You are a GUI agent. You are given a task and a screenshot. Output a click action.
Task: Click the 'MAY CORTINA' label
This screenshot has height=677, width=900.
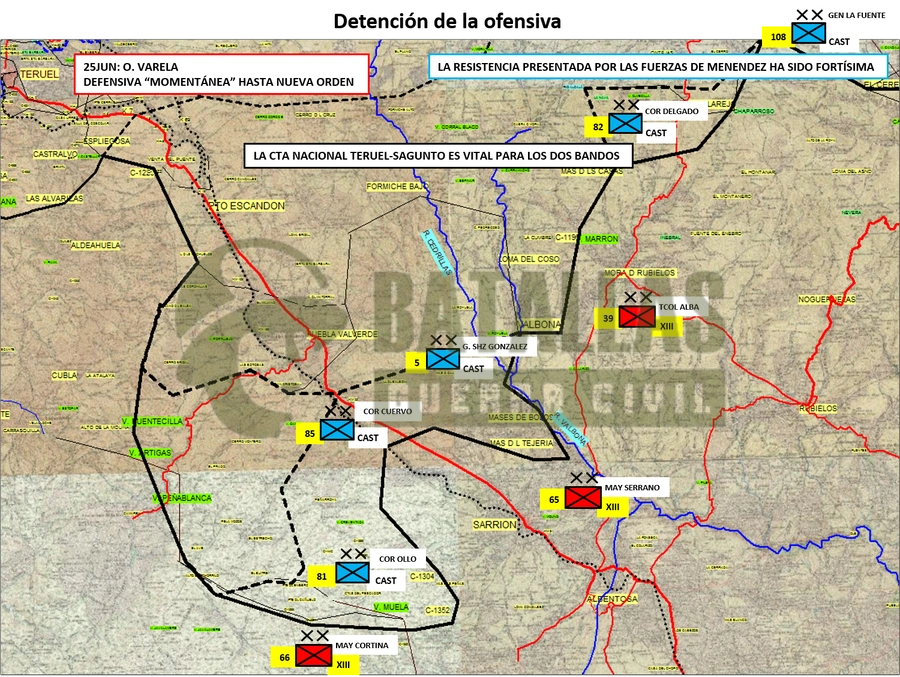coord(362,645)
